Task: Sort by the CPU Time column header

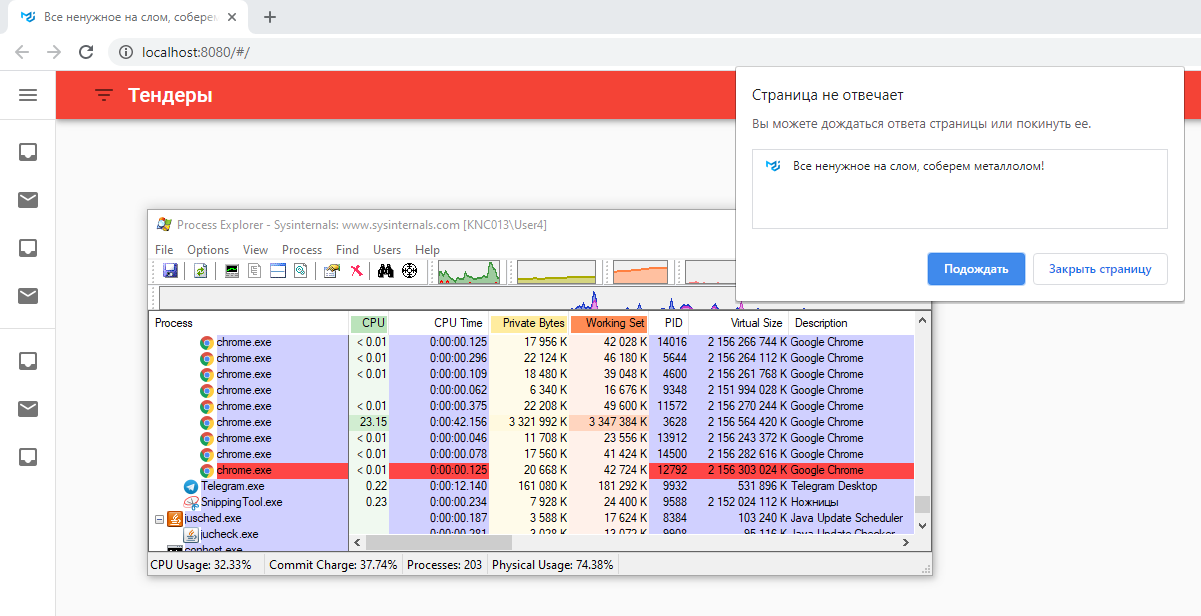Action: (x=439, y=323)
